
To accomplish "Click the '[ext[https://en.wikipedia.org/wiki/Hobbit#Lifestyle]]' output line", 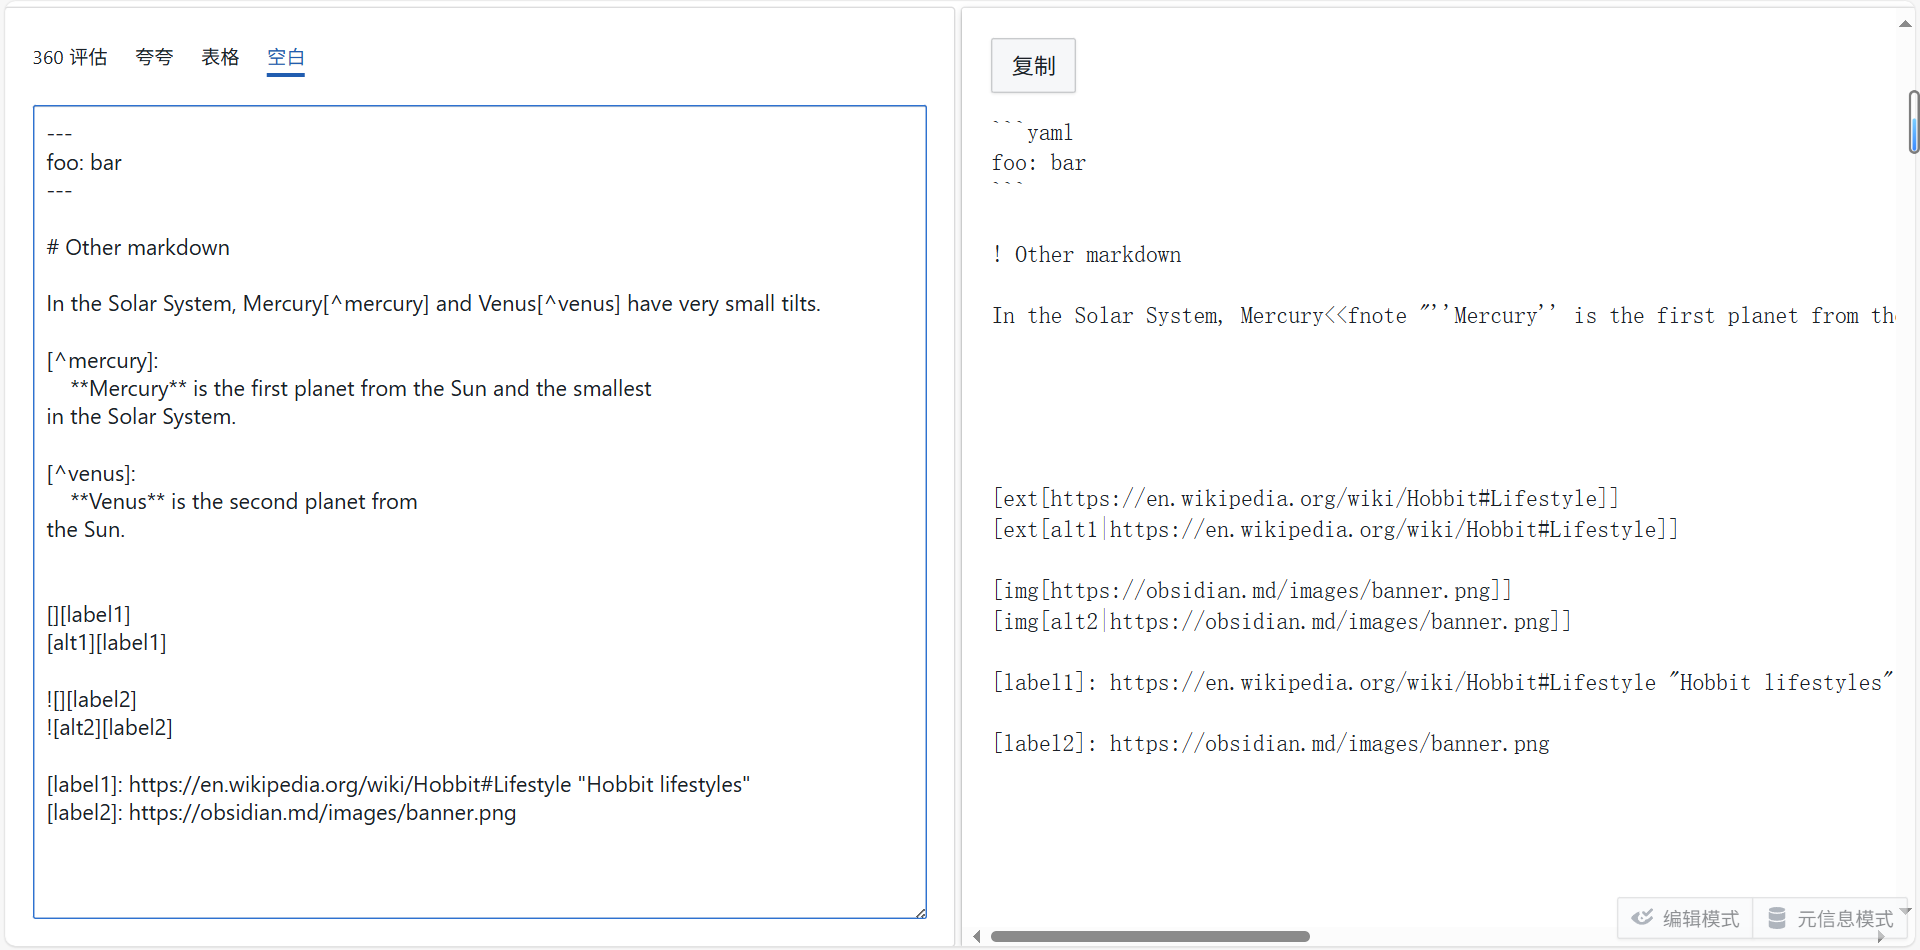I will pos(1306,498).
